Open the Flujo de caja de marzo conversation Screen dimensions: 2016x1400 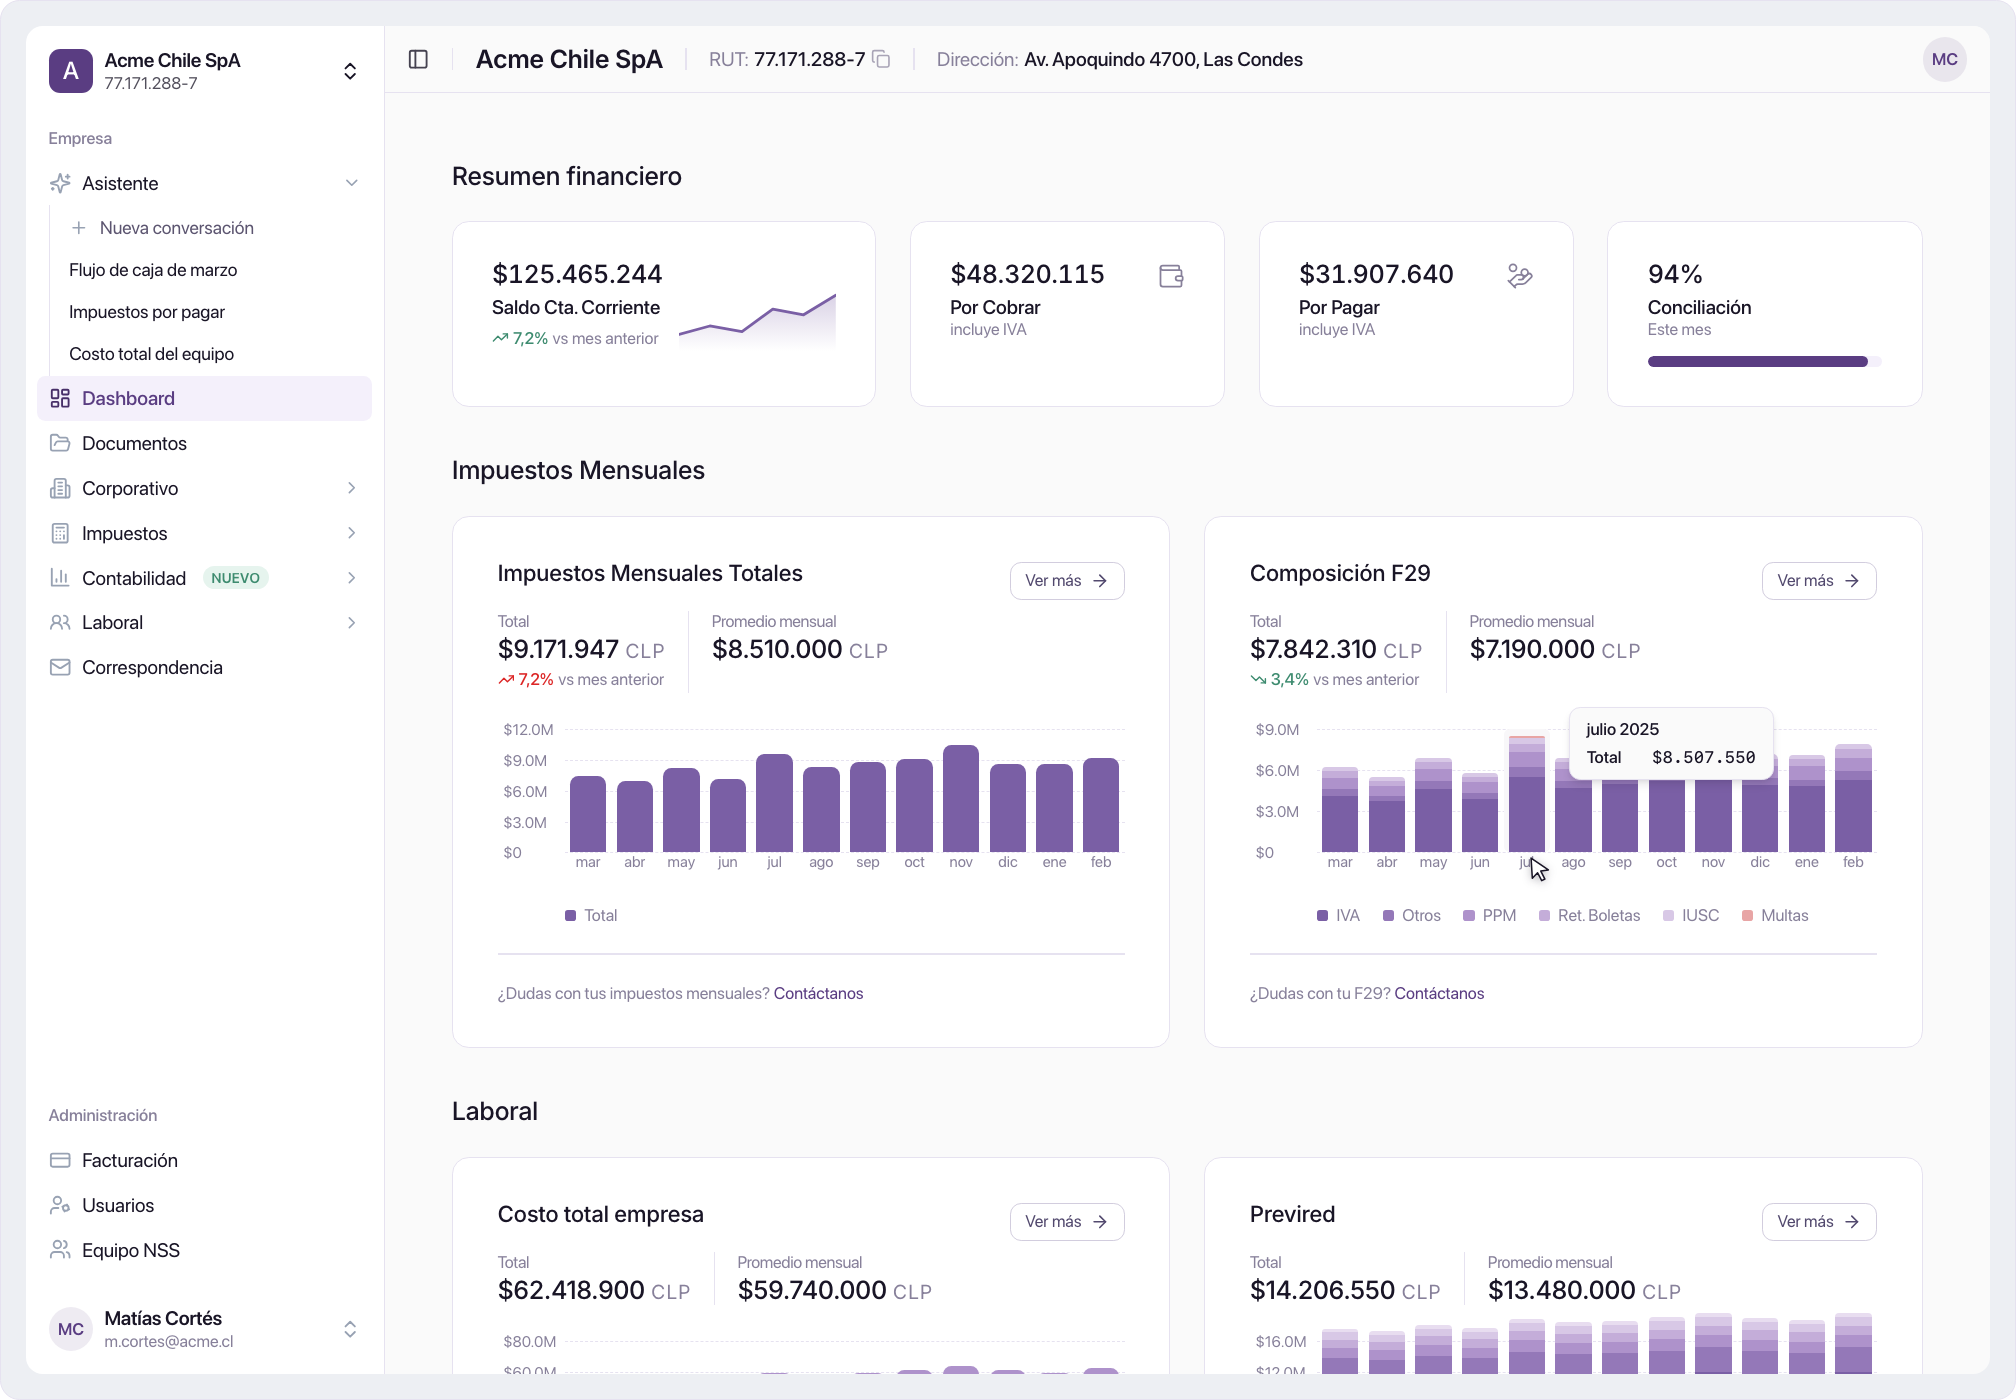[153, 270]
